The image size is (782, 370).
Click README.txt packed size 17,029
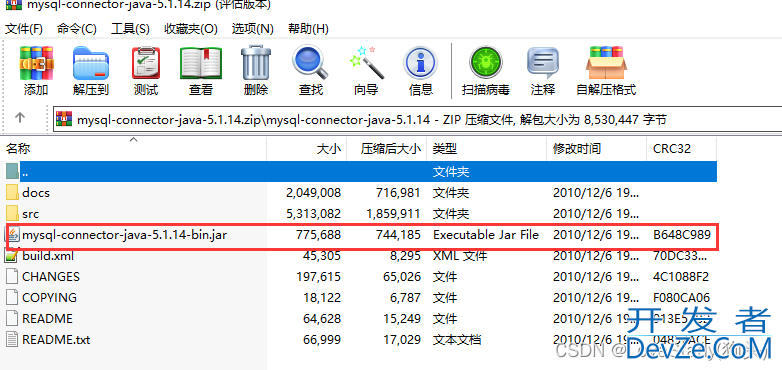tap(401, 340)
